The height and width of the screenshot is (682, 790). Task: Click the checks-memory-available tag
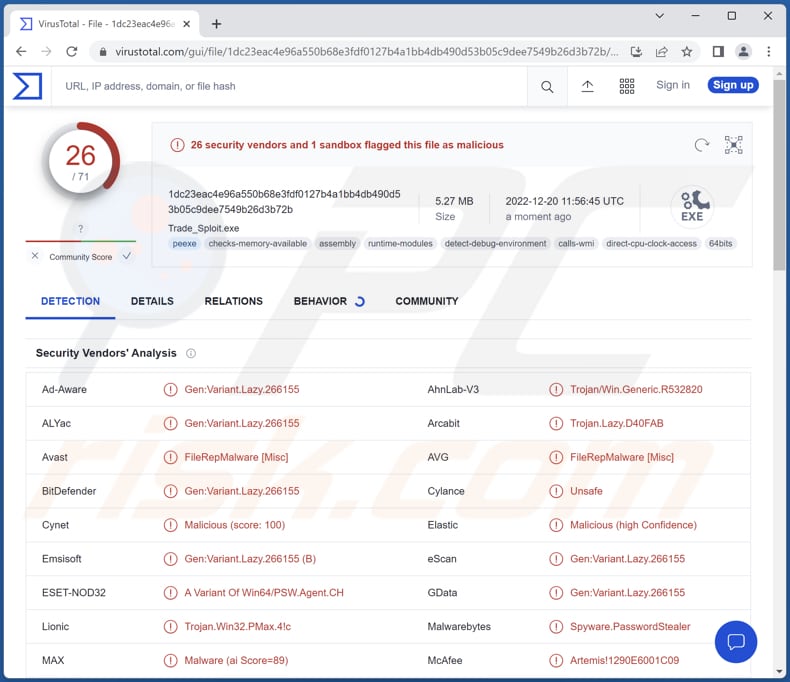point(257,244)
